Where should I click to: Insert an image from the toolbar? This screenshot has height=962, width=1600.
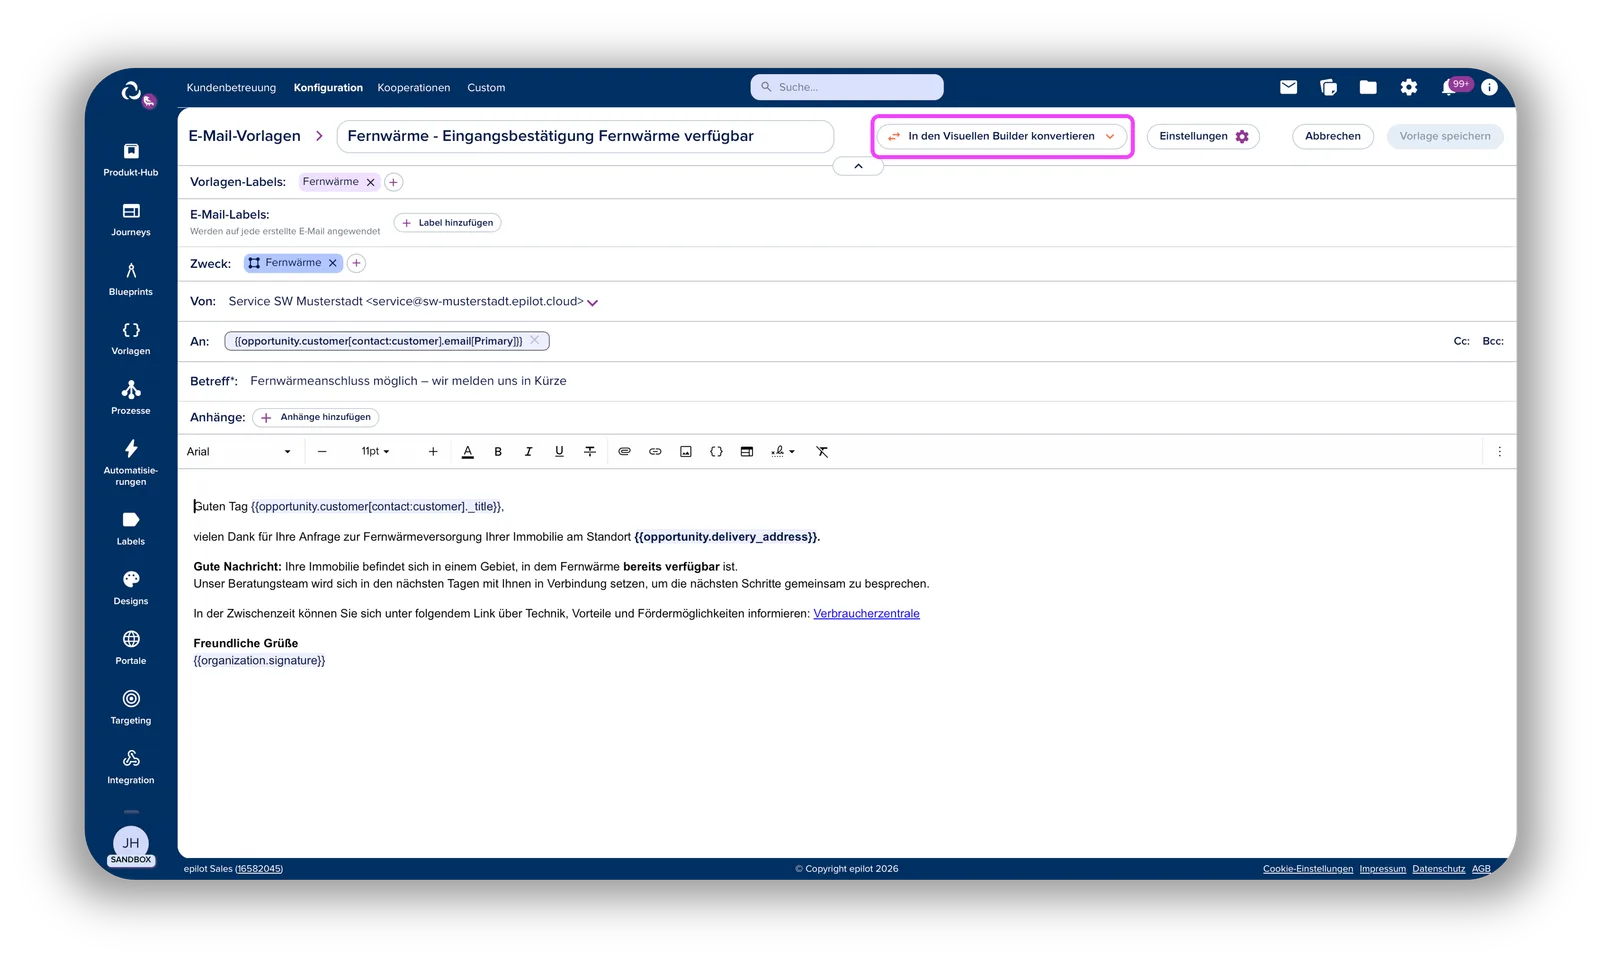[x=686, y=452]
